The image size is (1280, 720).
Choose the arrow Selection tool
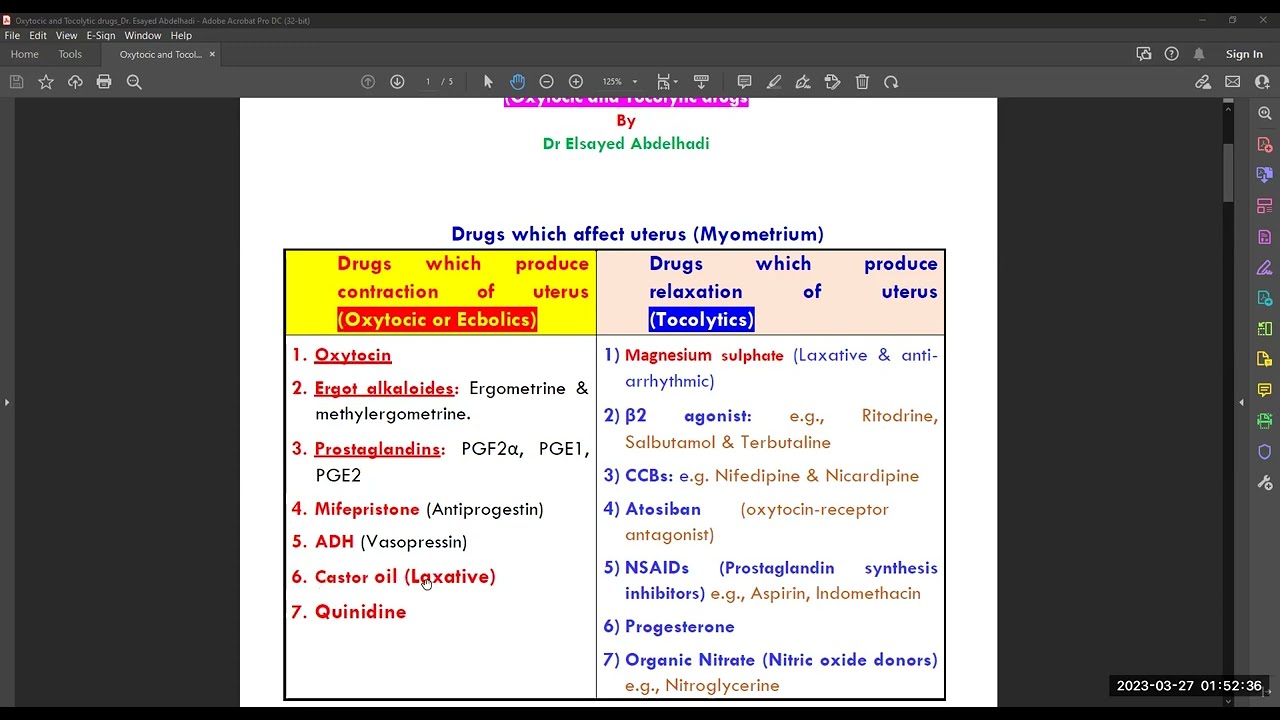pos(488,82)
